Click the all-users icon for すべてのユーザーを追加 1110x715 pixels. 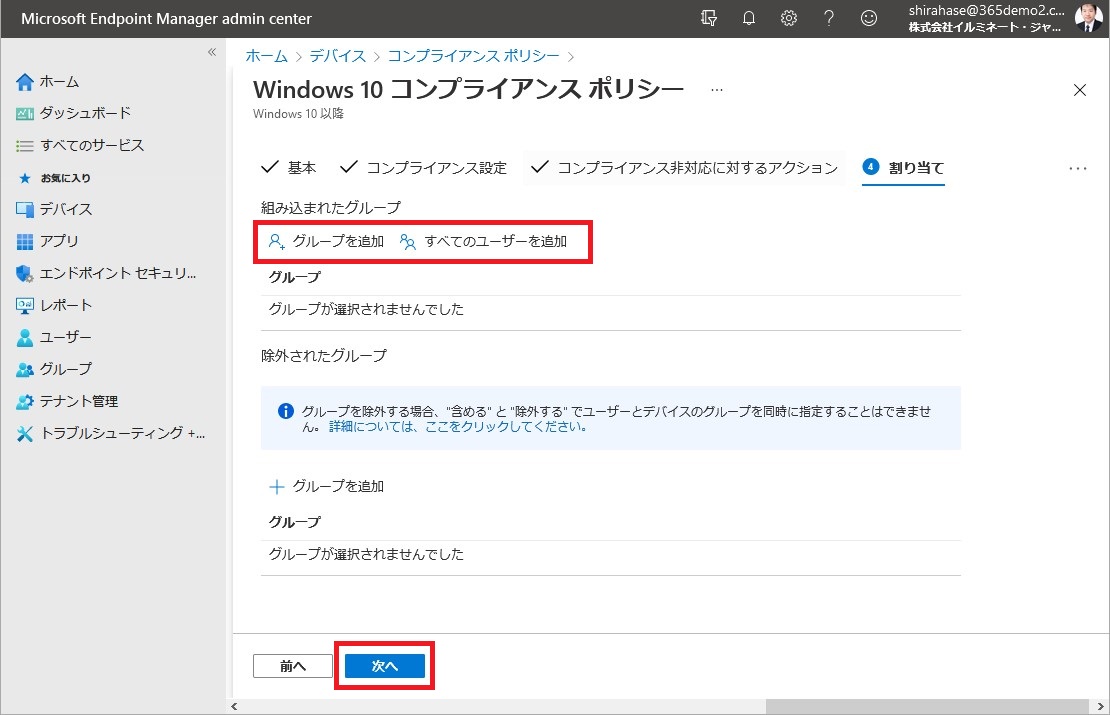(x=408, y=242)
